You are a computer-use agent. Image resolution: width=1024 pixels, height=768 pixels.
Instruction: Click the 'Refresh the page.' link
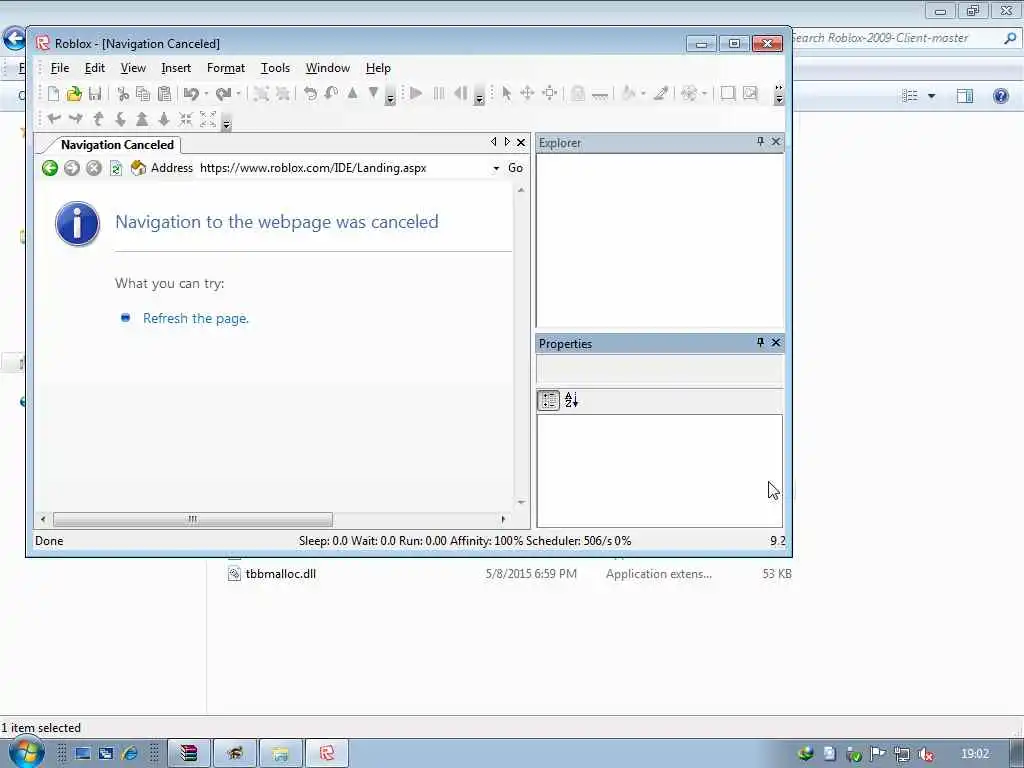click(196, 319)
